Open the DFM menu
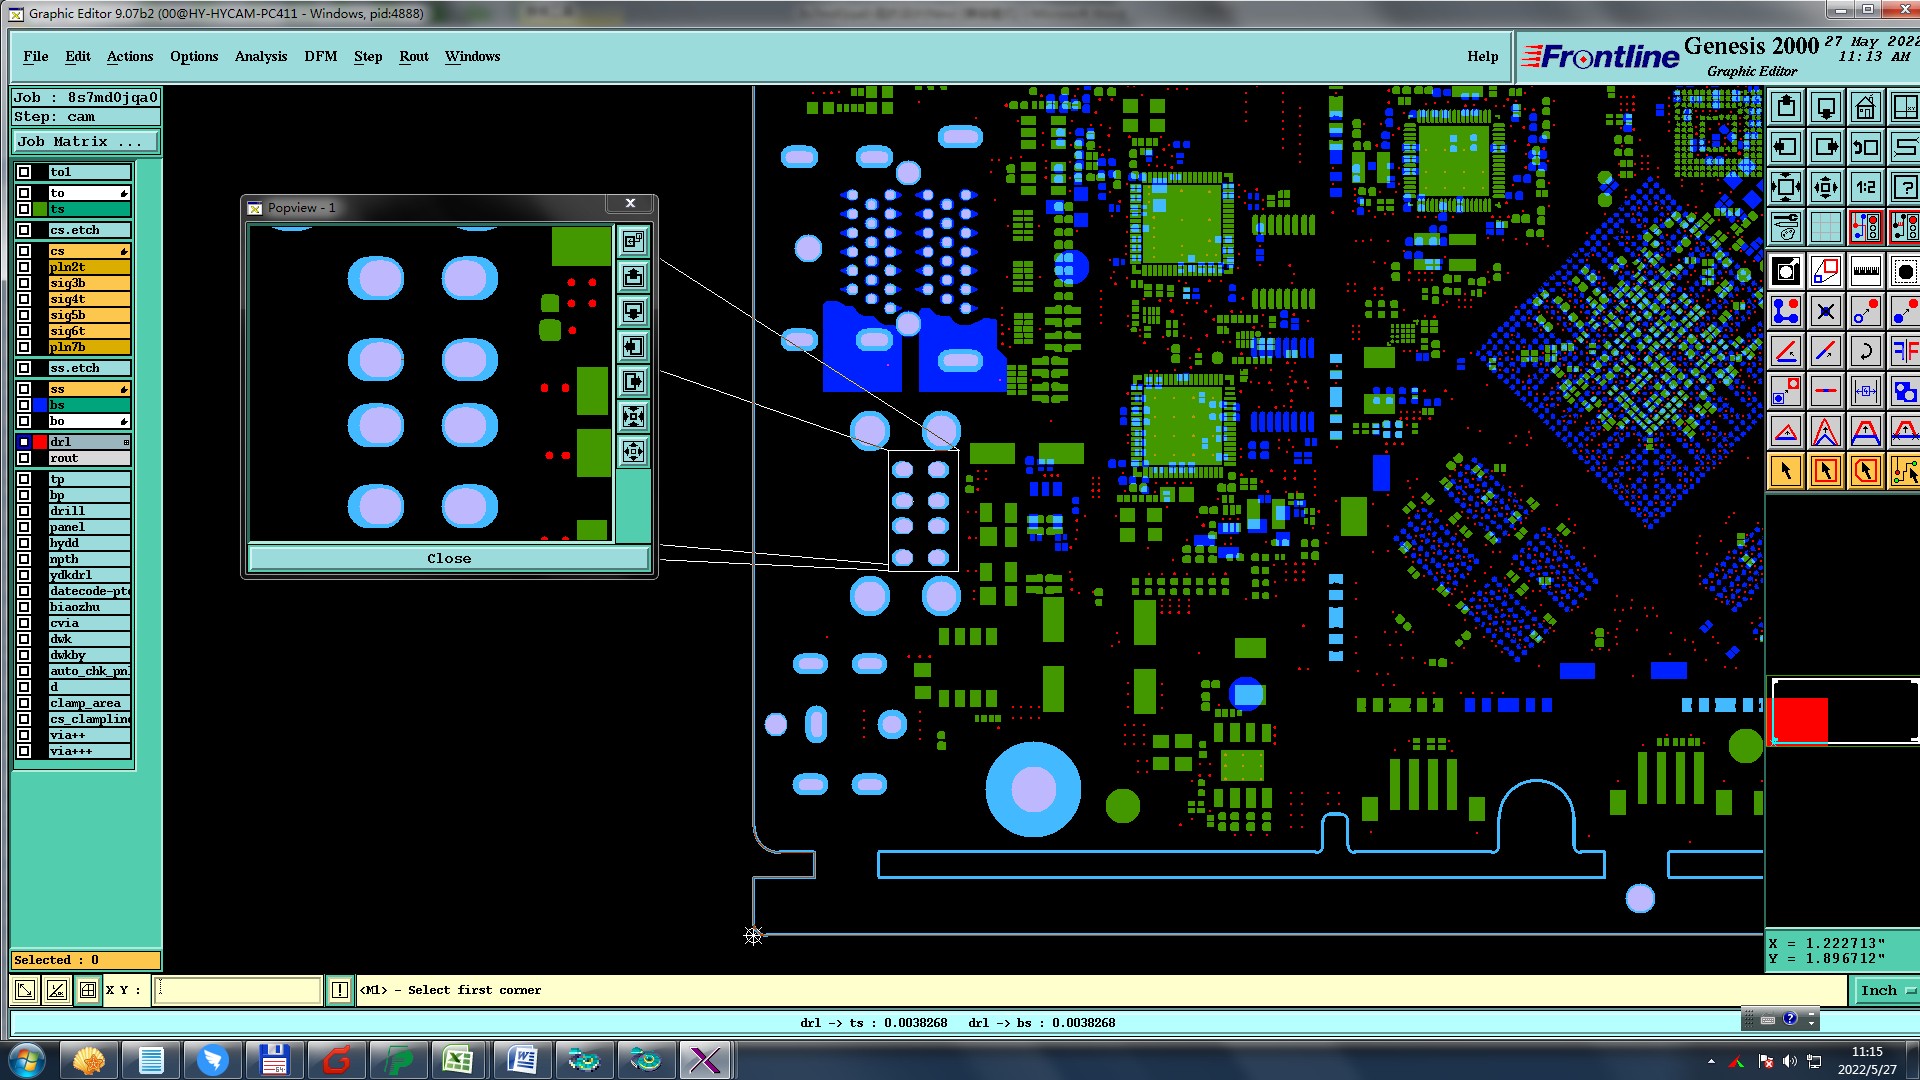 [320, 57]
